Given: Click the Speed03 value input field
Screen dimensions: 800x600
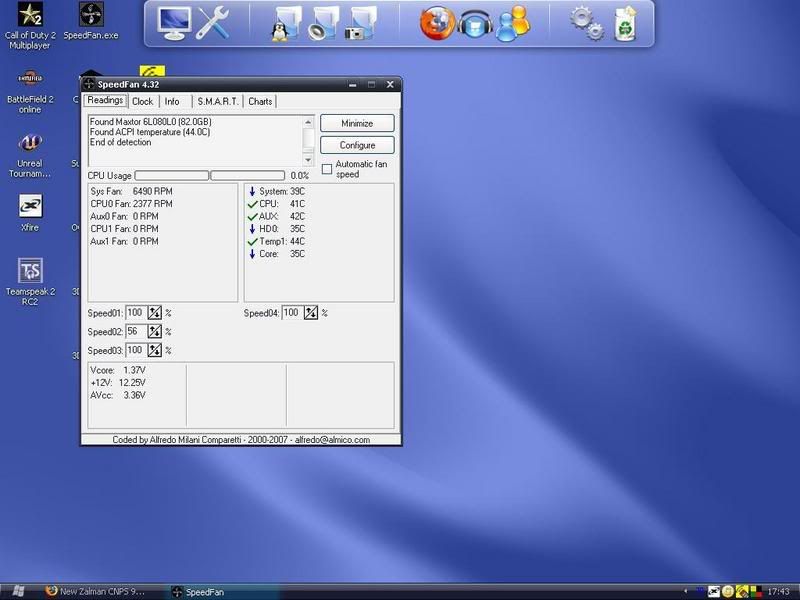Looking at the screenshot, I should [x=135, y=351].
